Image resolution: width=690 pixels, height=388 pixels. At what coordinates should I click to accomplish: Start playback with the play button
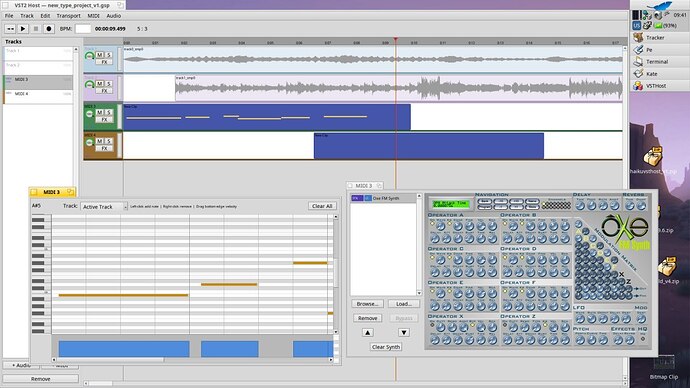23,29
